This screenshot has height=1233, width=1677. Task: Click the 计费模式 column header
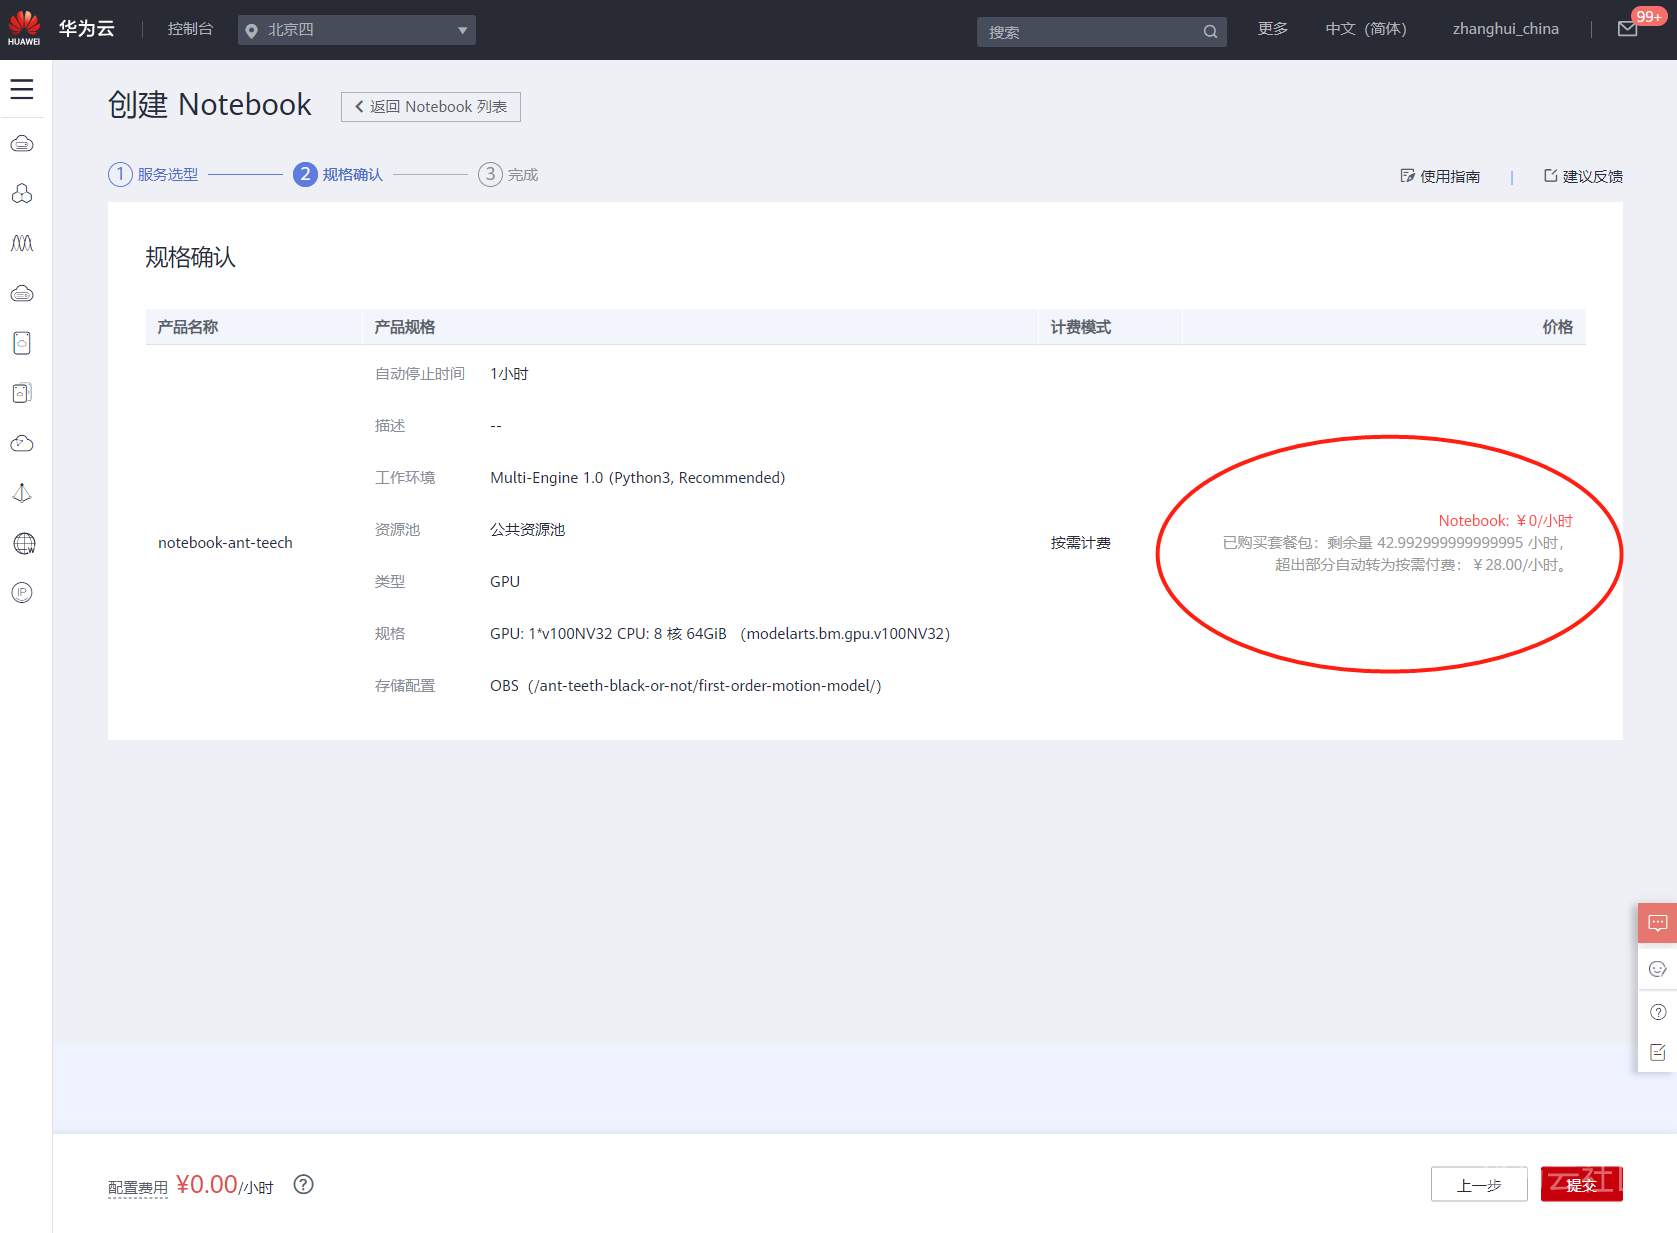(1081, 327)
